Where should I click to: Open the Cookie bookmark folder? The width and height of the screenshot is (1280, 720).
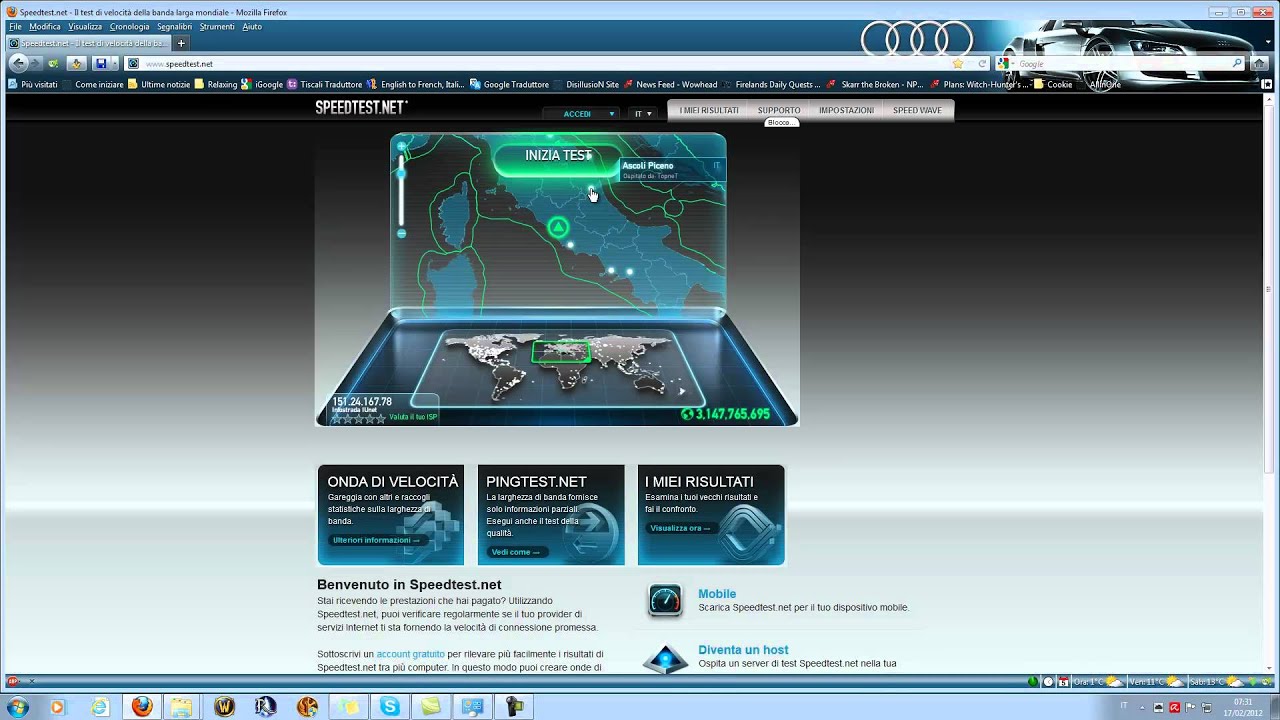(1053, 85)
